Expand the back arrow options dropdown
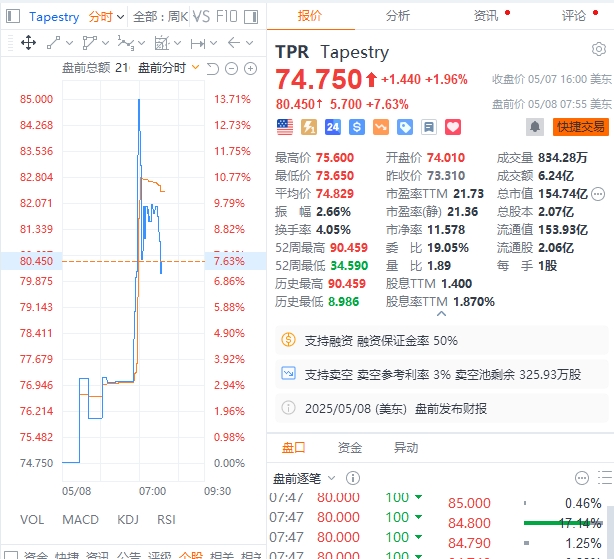Viewport: 614px width, 559px height. [249, 43]
